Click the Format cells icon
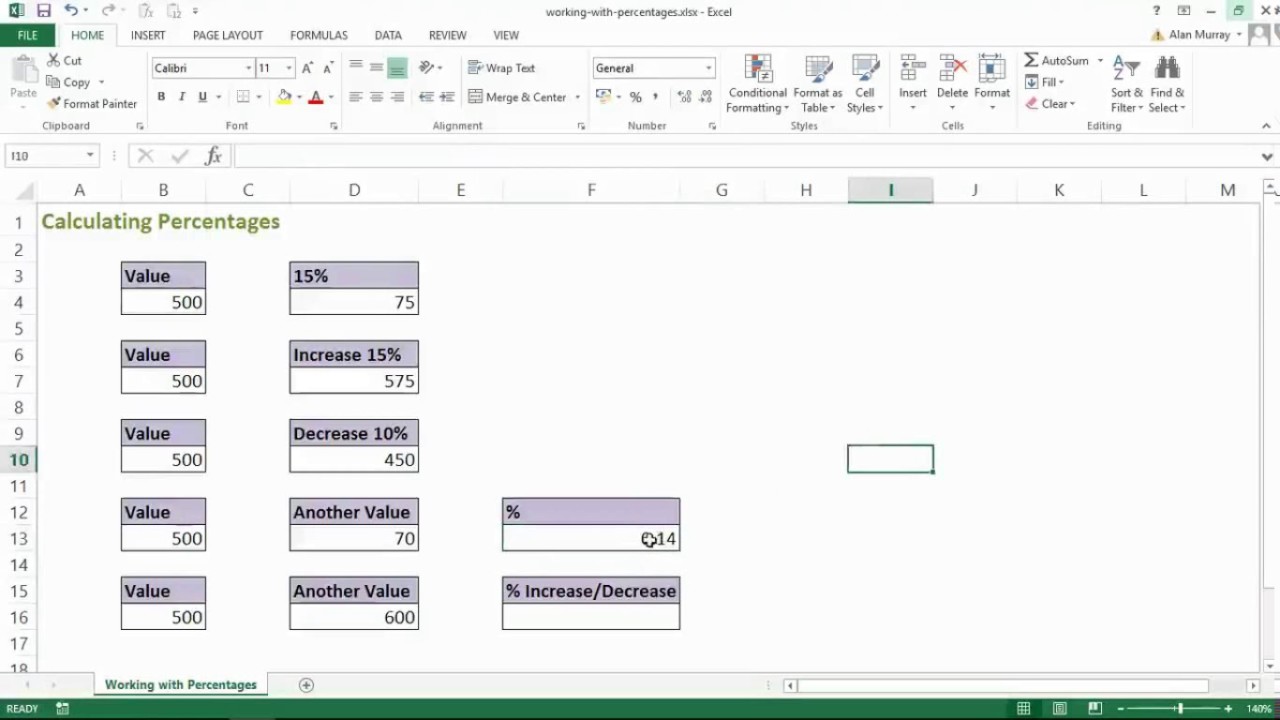This screenshot has height=720, width=1280. pyautogui.click(x=992, y=70)
